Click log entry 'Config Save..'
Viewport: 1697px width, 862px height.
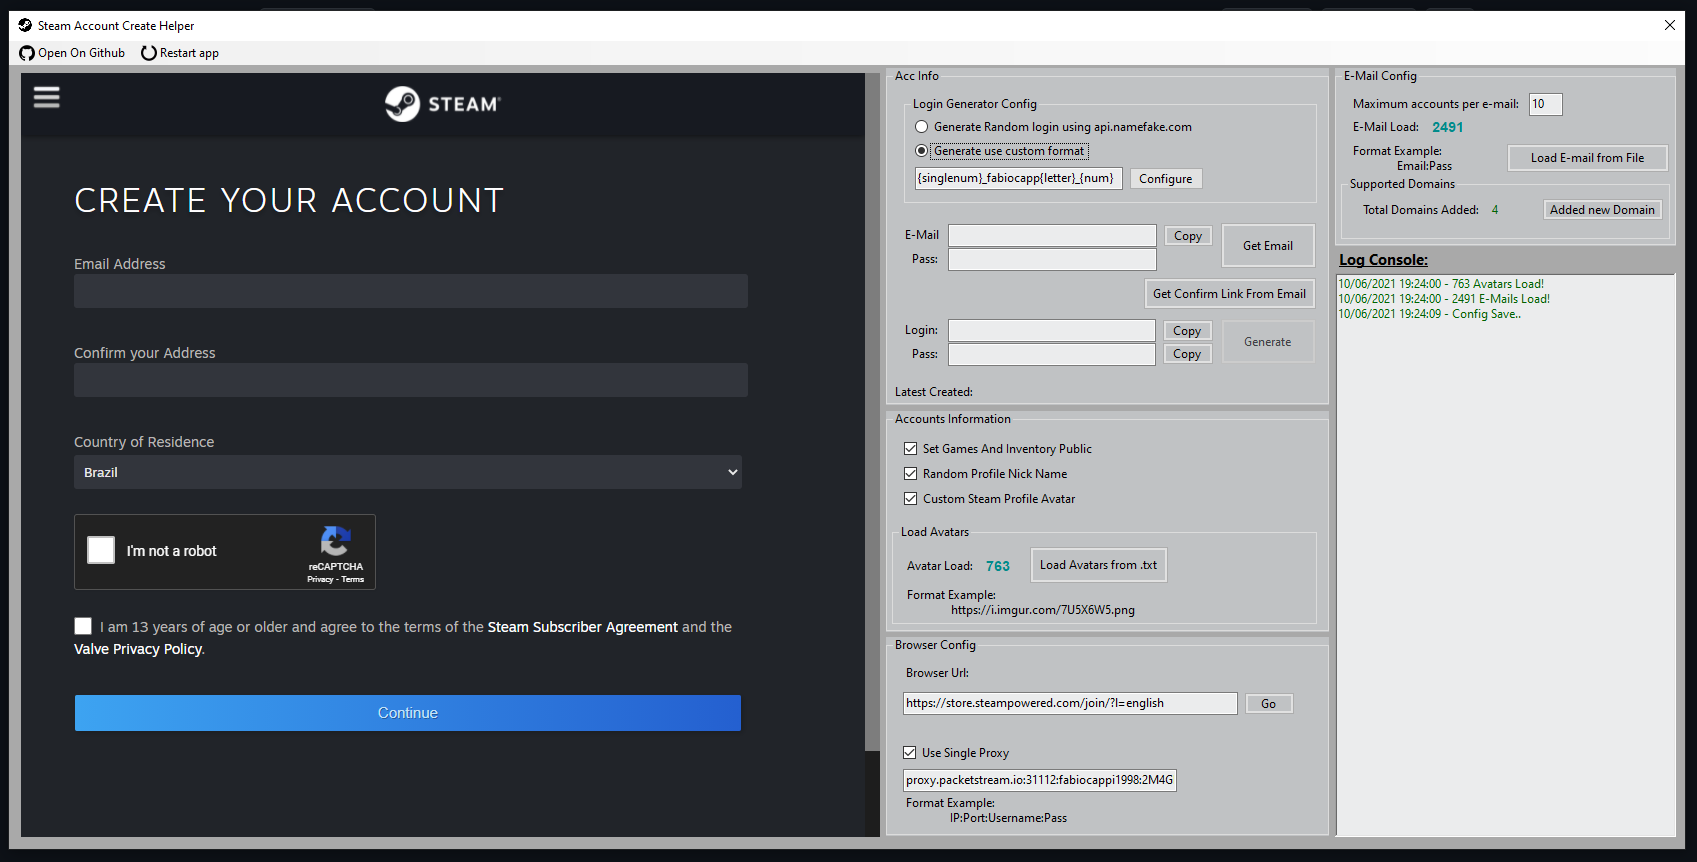pos(1430,314)
